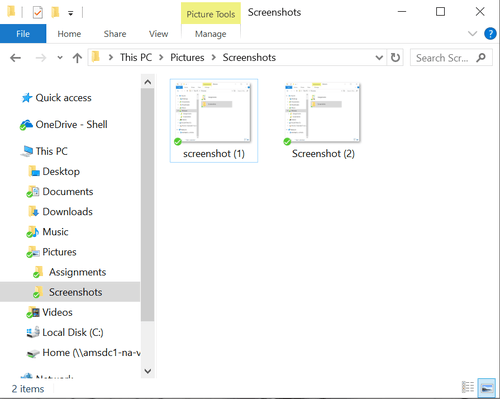Click the Quick access star icon
The height and width of the screenshot is (399, 500).
tap(27, 98)
